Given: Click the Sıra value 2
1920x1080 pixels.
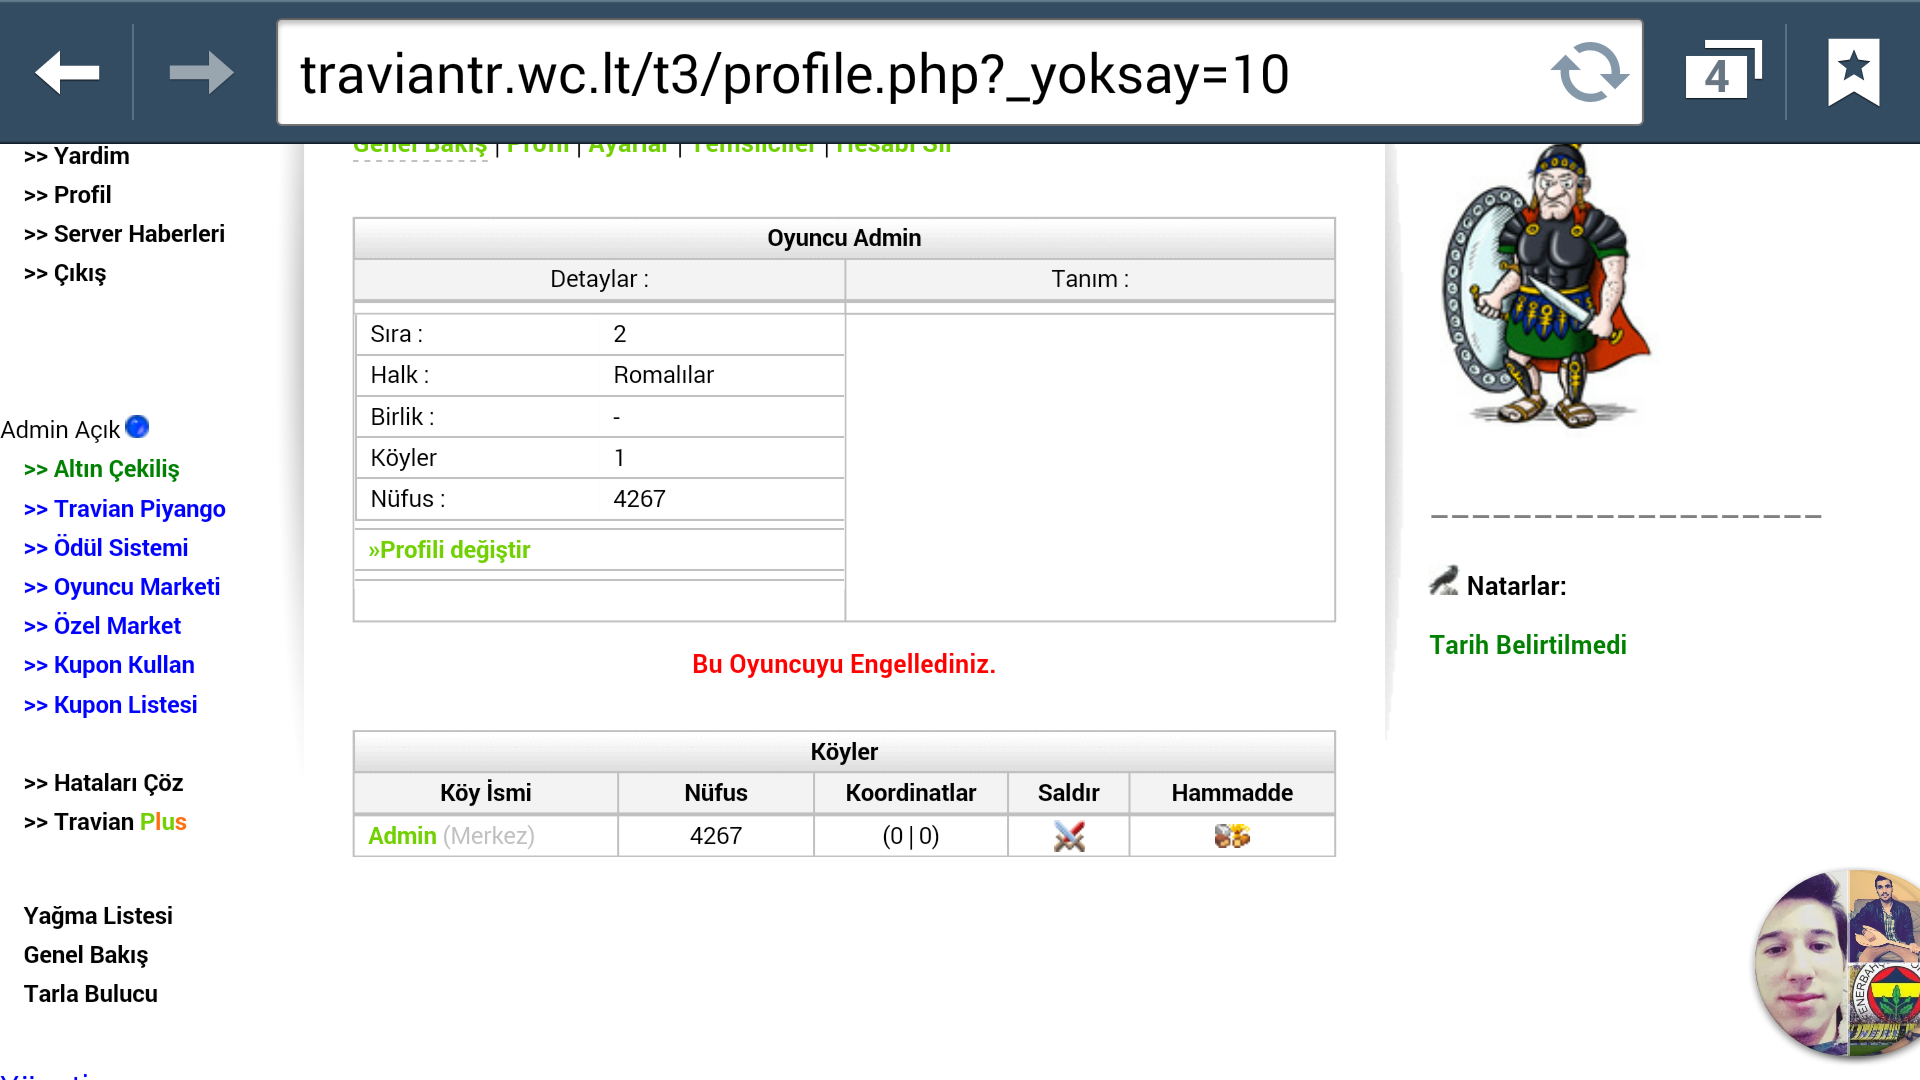Looking at the screenshot, I should click(620, 334).
